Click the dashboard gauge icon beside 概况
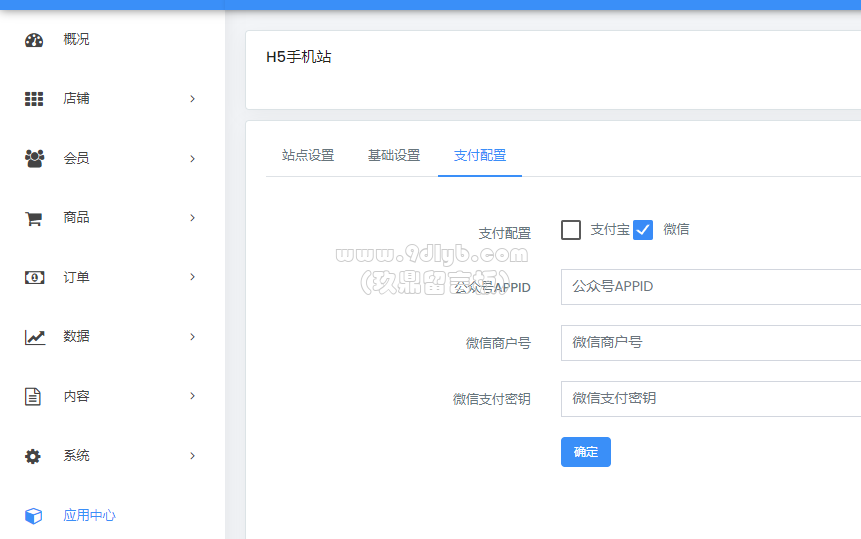Screen dimensions: 861x539 34,40
